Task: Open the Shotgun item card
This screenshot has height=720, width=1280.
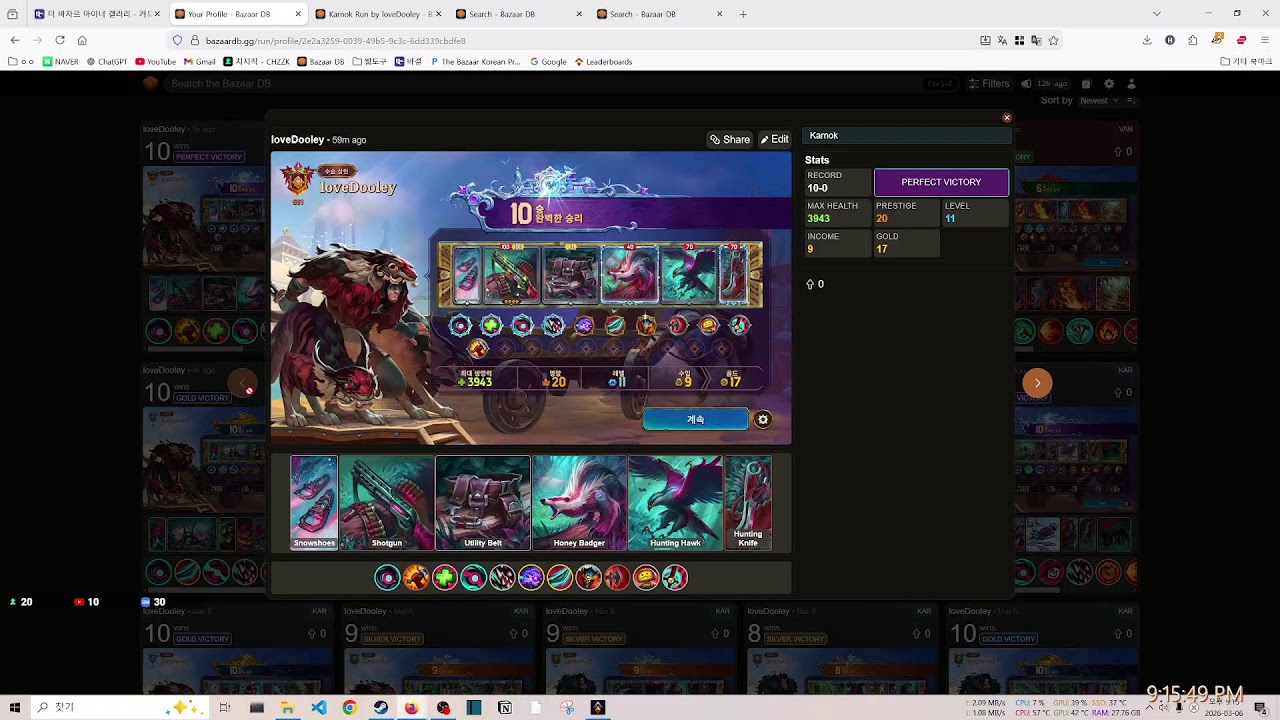Action: pos(387,503)
